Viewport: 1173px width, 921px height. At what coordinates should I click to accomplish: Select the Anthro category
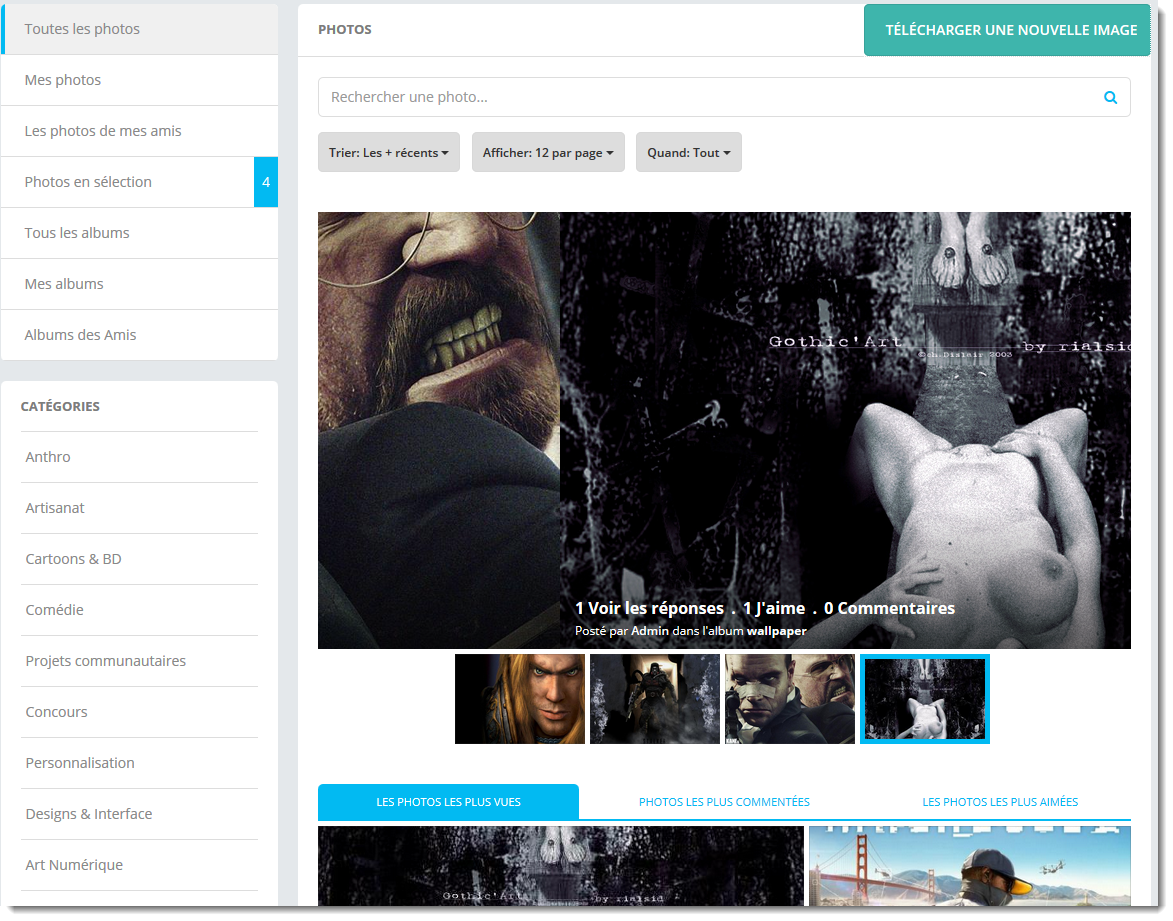pyautogui.click(x=139, y=457)
